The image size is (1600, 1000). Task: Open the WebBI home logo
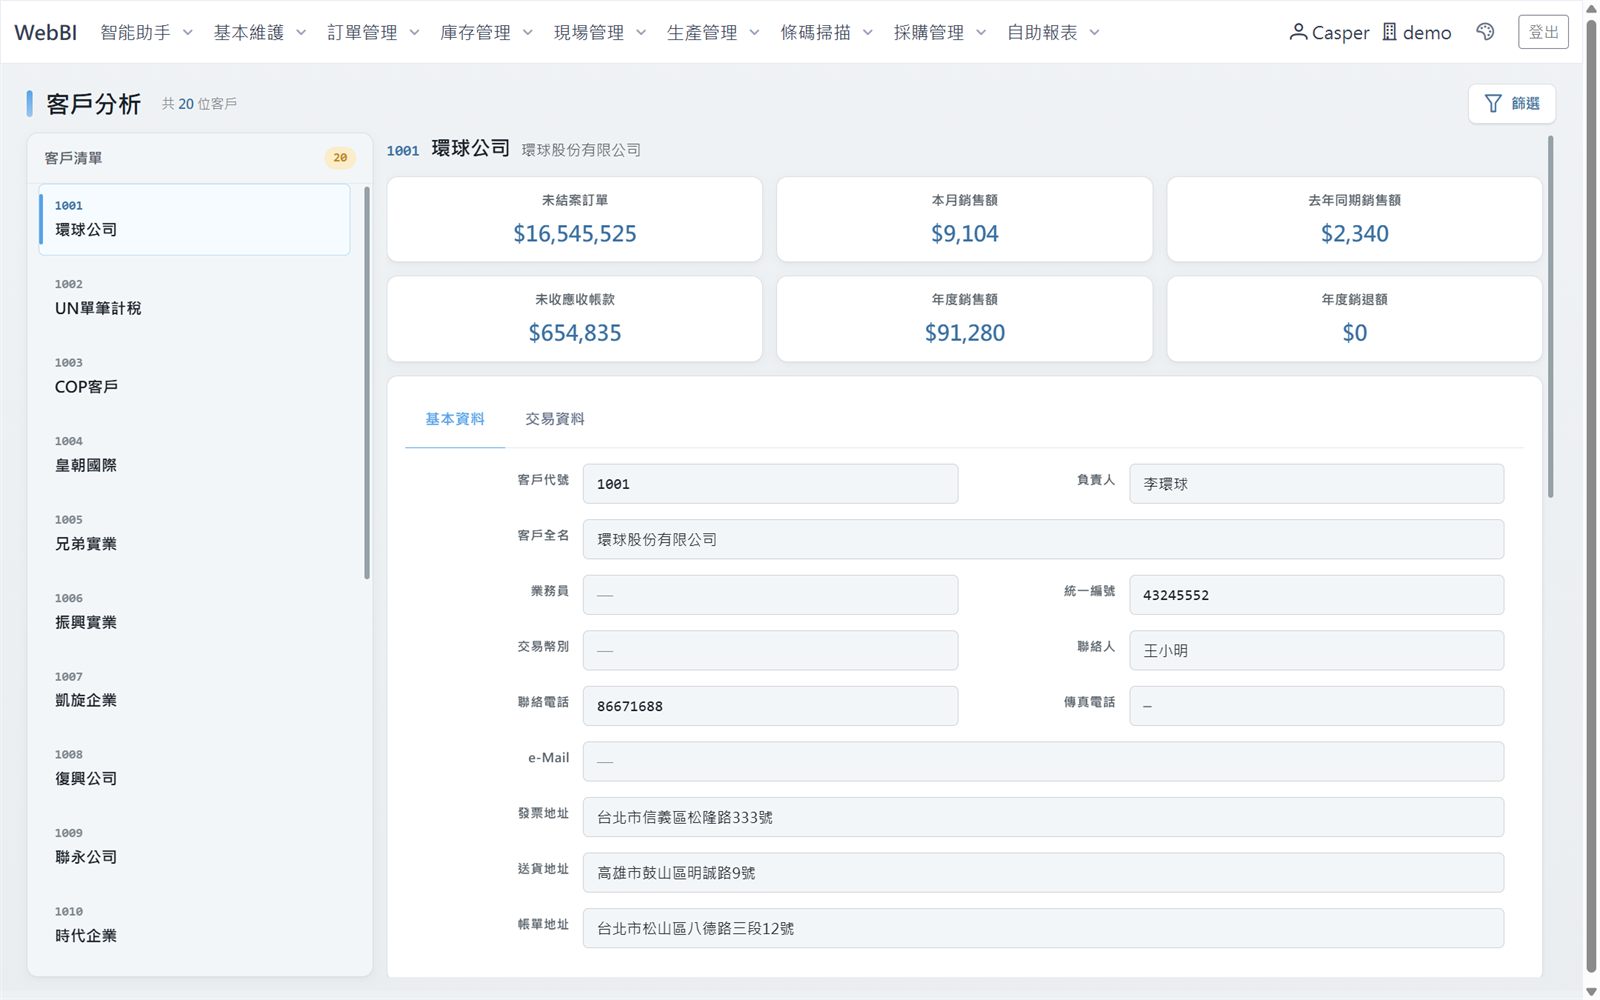pos(46,32)
